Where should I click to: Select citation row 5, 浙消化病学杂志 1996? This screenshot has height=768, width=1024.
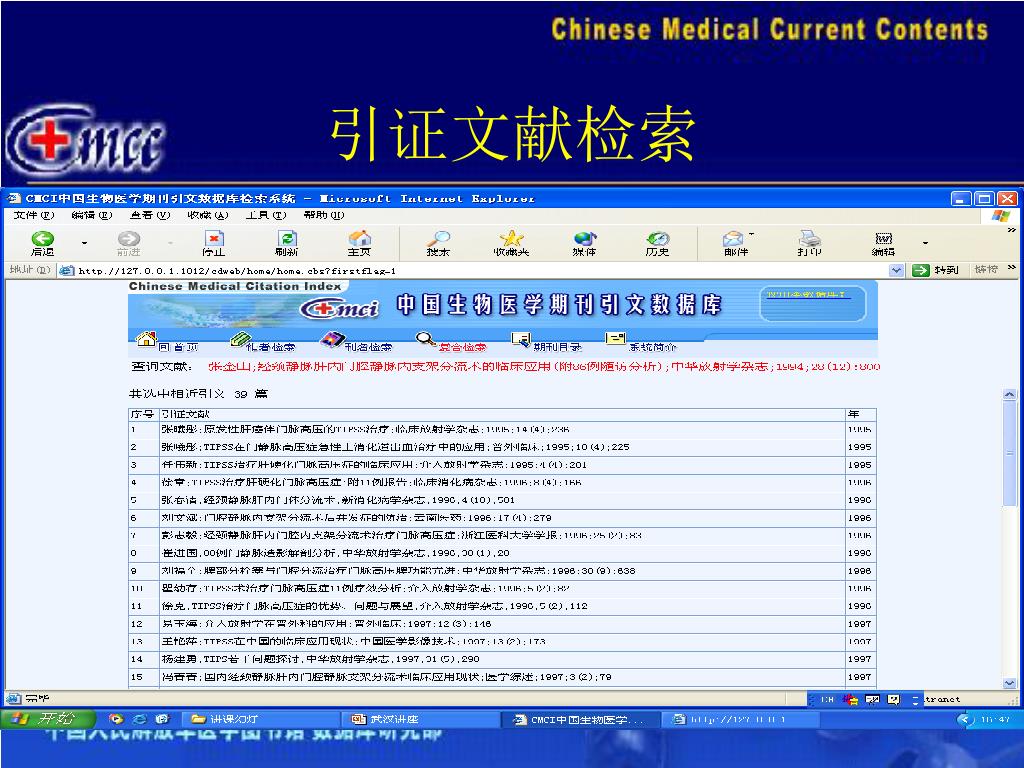click(502, 500)
